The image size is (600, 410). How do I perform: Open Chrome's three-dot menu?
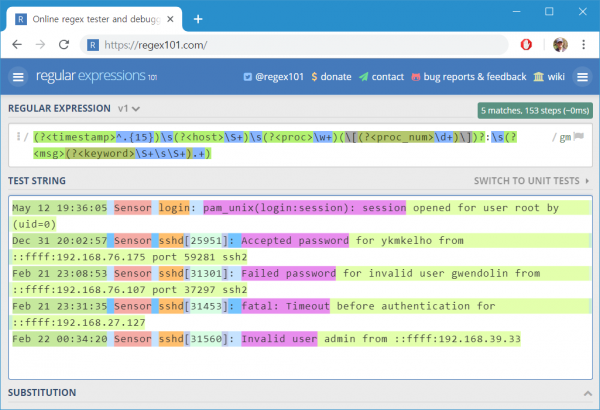pos(583,45)
